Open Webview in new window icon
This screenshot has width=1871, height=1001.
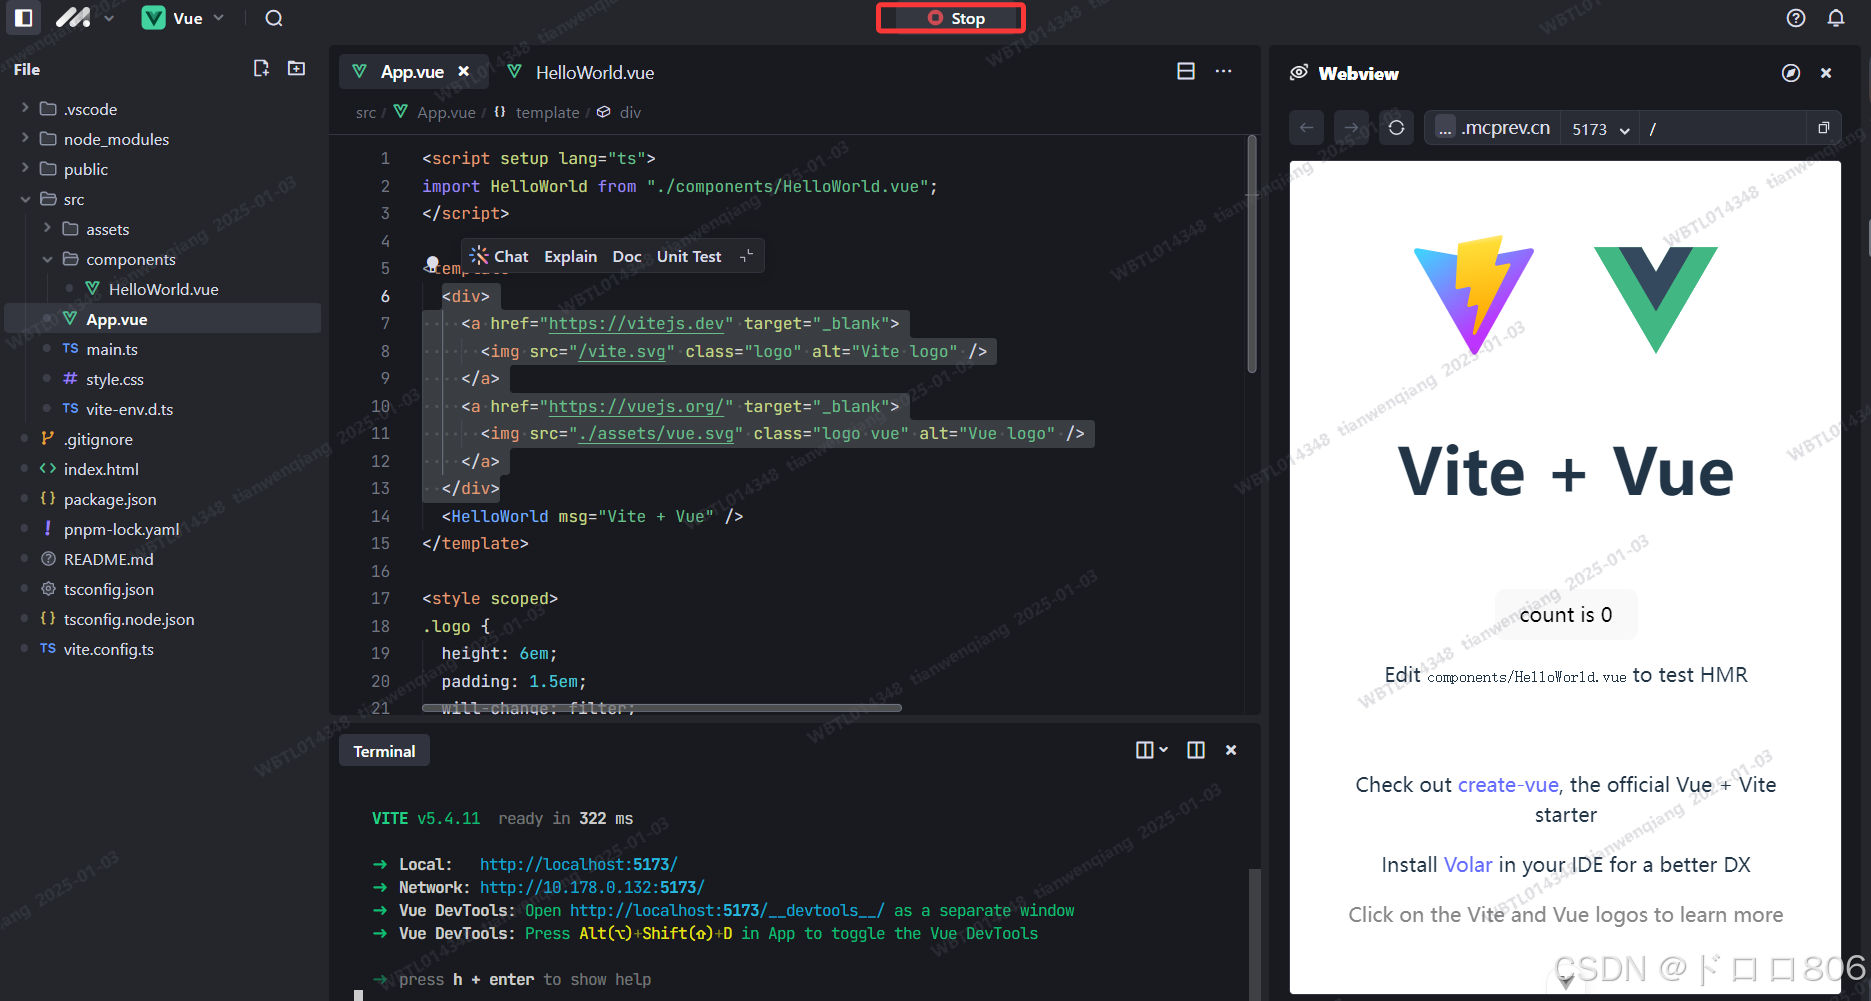point(1823,128)
